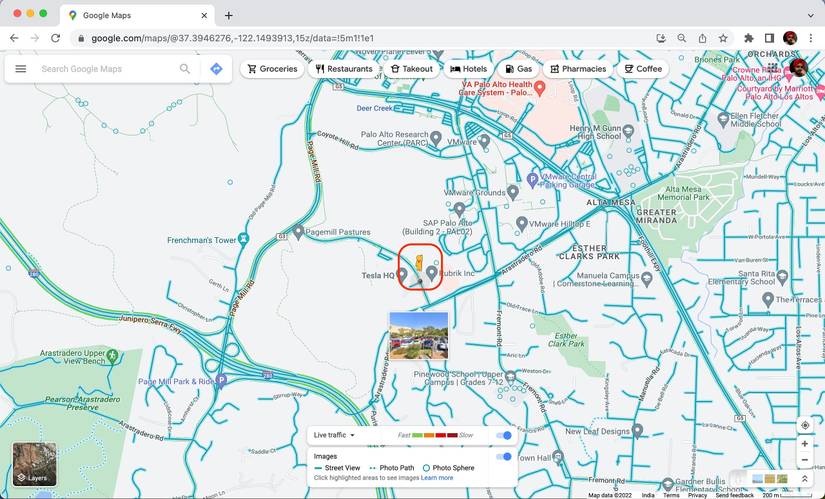The height and width of the screenshot is (499, 825).
Task: Open Chrome three-dot menu
Action: 811,38
